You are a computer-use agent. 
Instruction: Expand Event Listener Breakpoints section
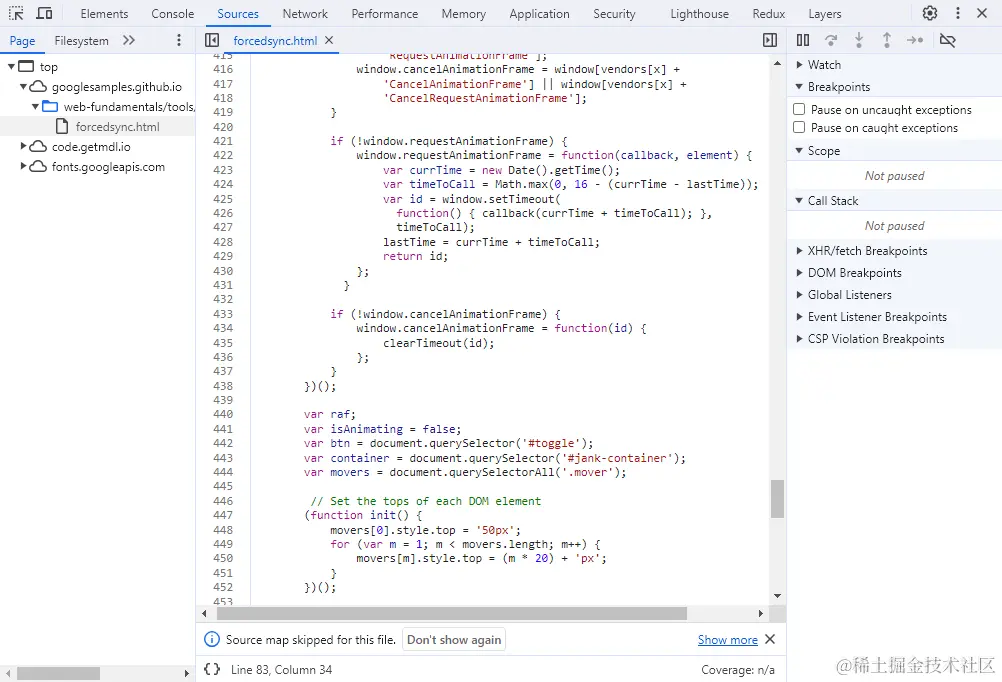(x=799, y=317)
